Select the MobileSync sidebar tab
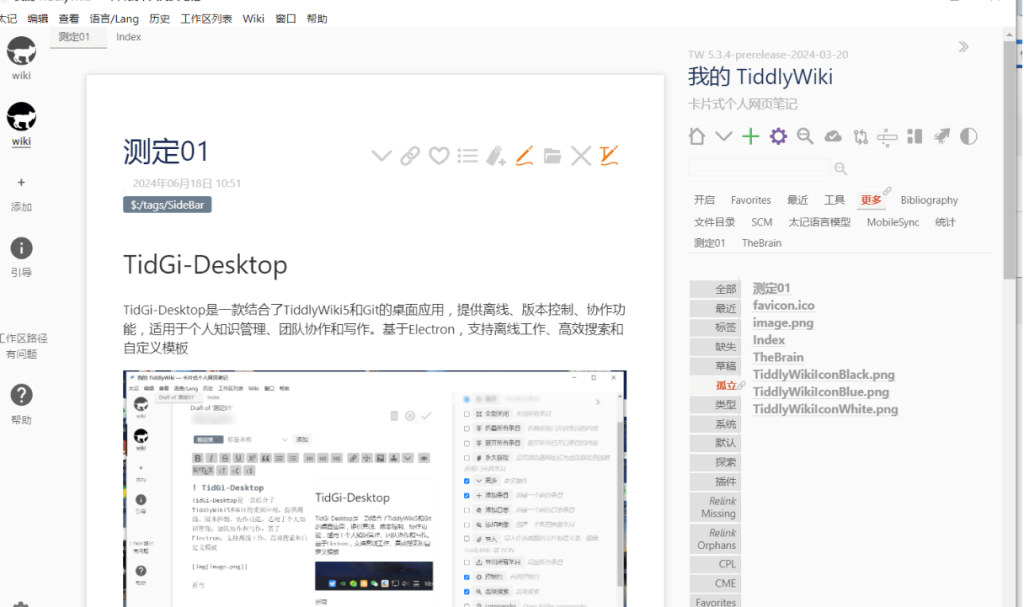Screen dimensions: 1024x607 (893, 222)
